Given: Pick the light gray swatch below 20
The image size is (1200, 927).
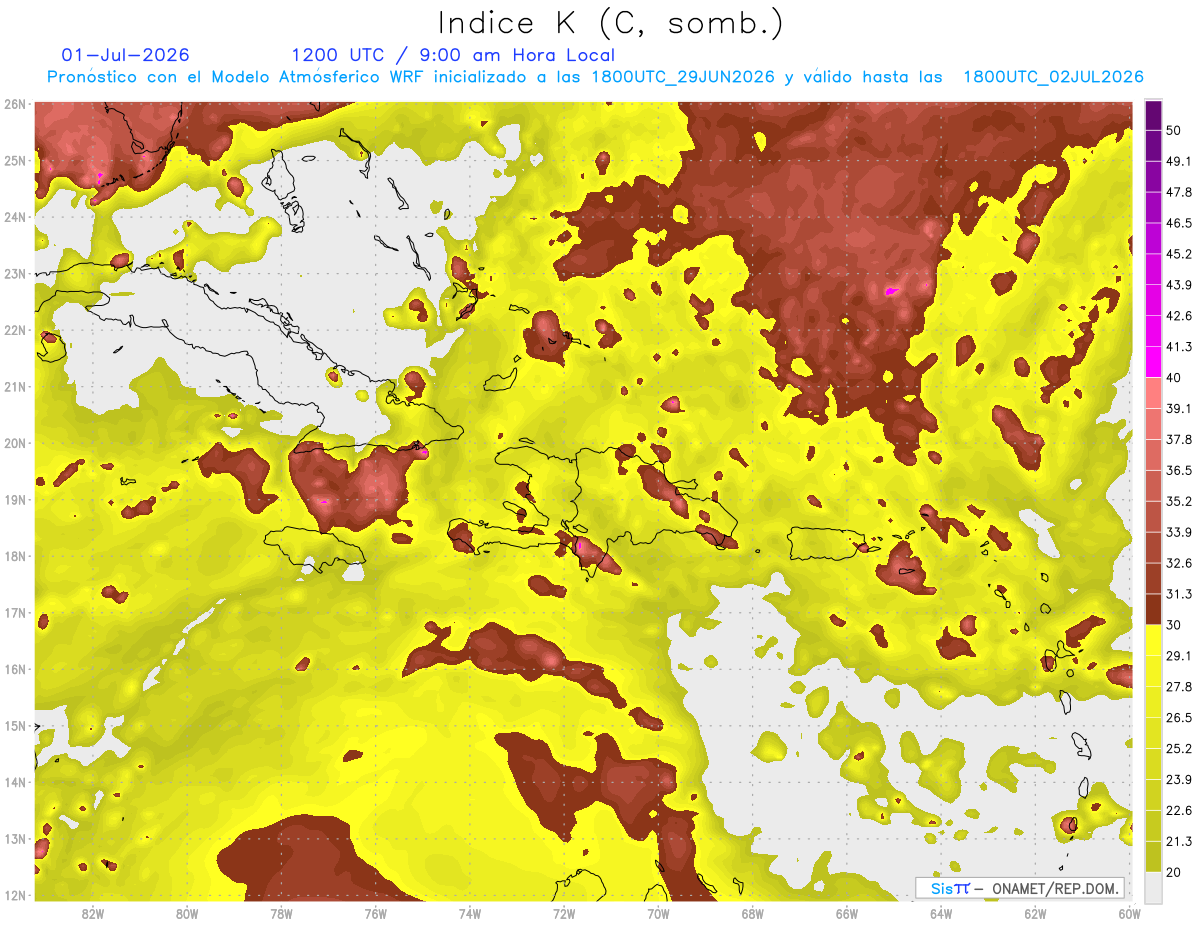Looking at the screenshot, I should 1153,887.
